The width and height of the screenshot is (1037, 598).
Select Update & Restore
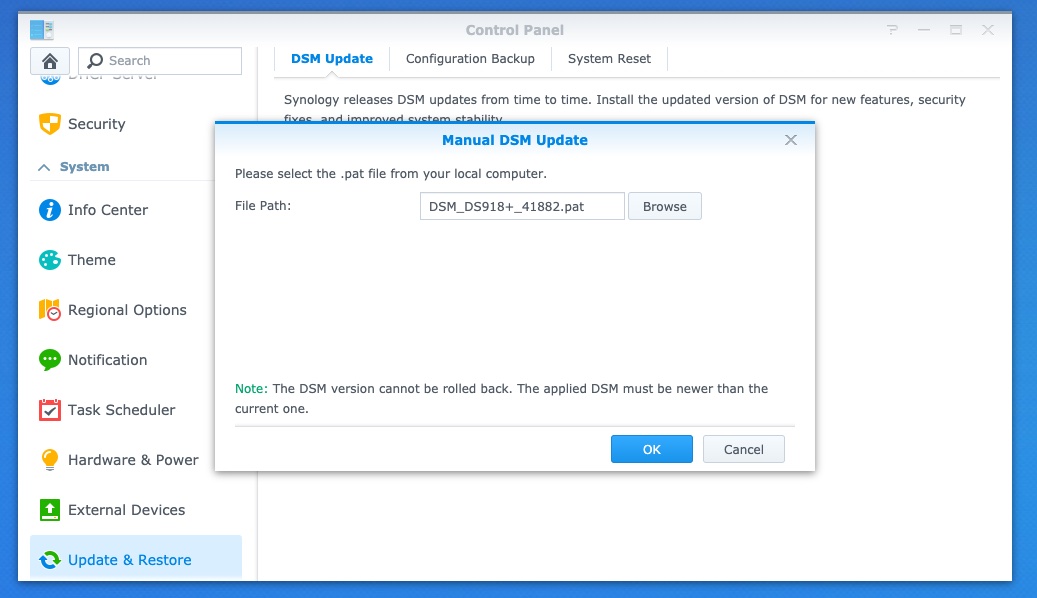[136, 558]
